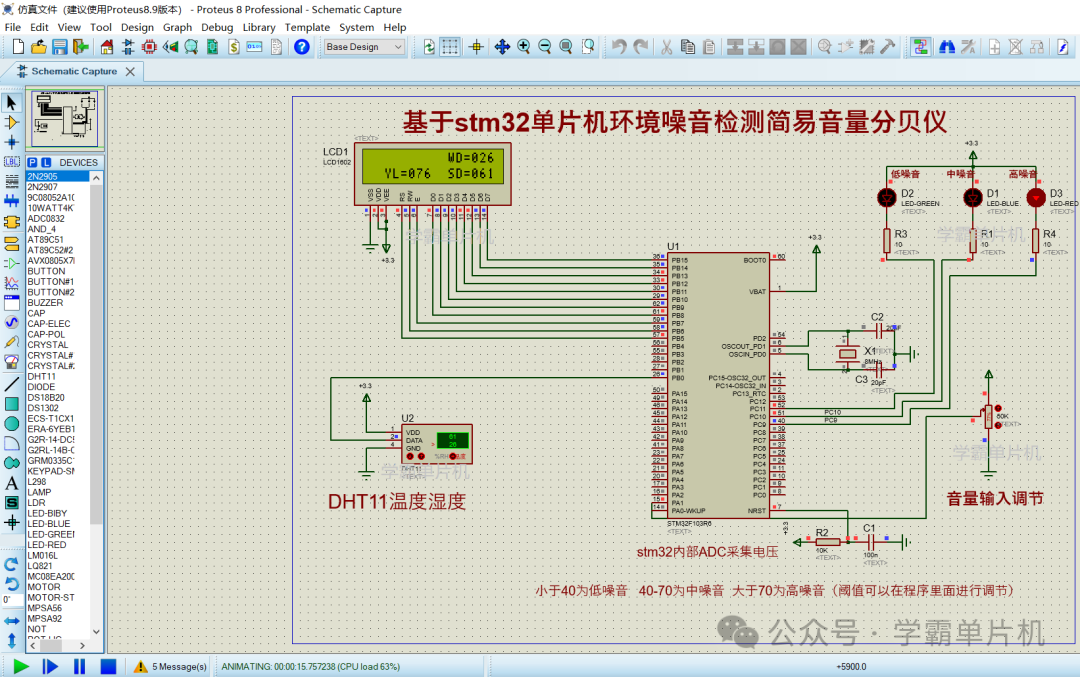This screenshot has width=1080, height=677.
Task: Pause the running simulation
Action: point(79,667)
